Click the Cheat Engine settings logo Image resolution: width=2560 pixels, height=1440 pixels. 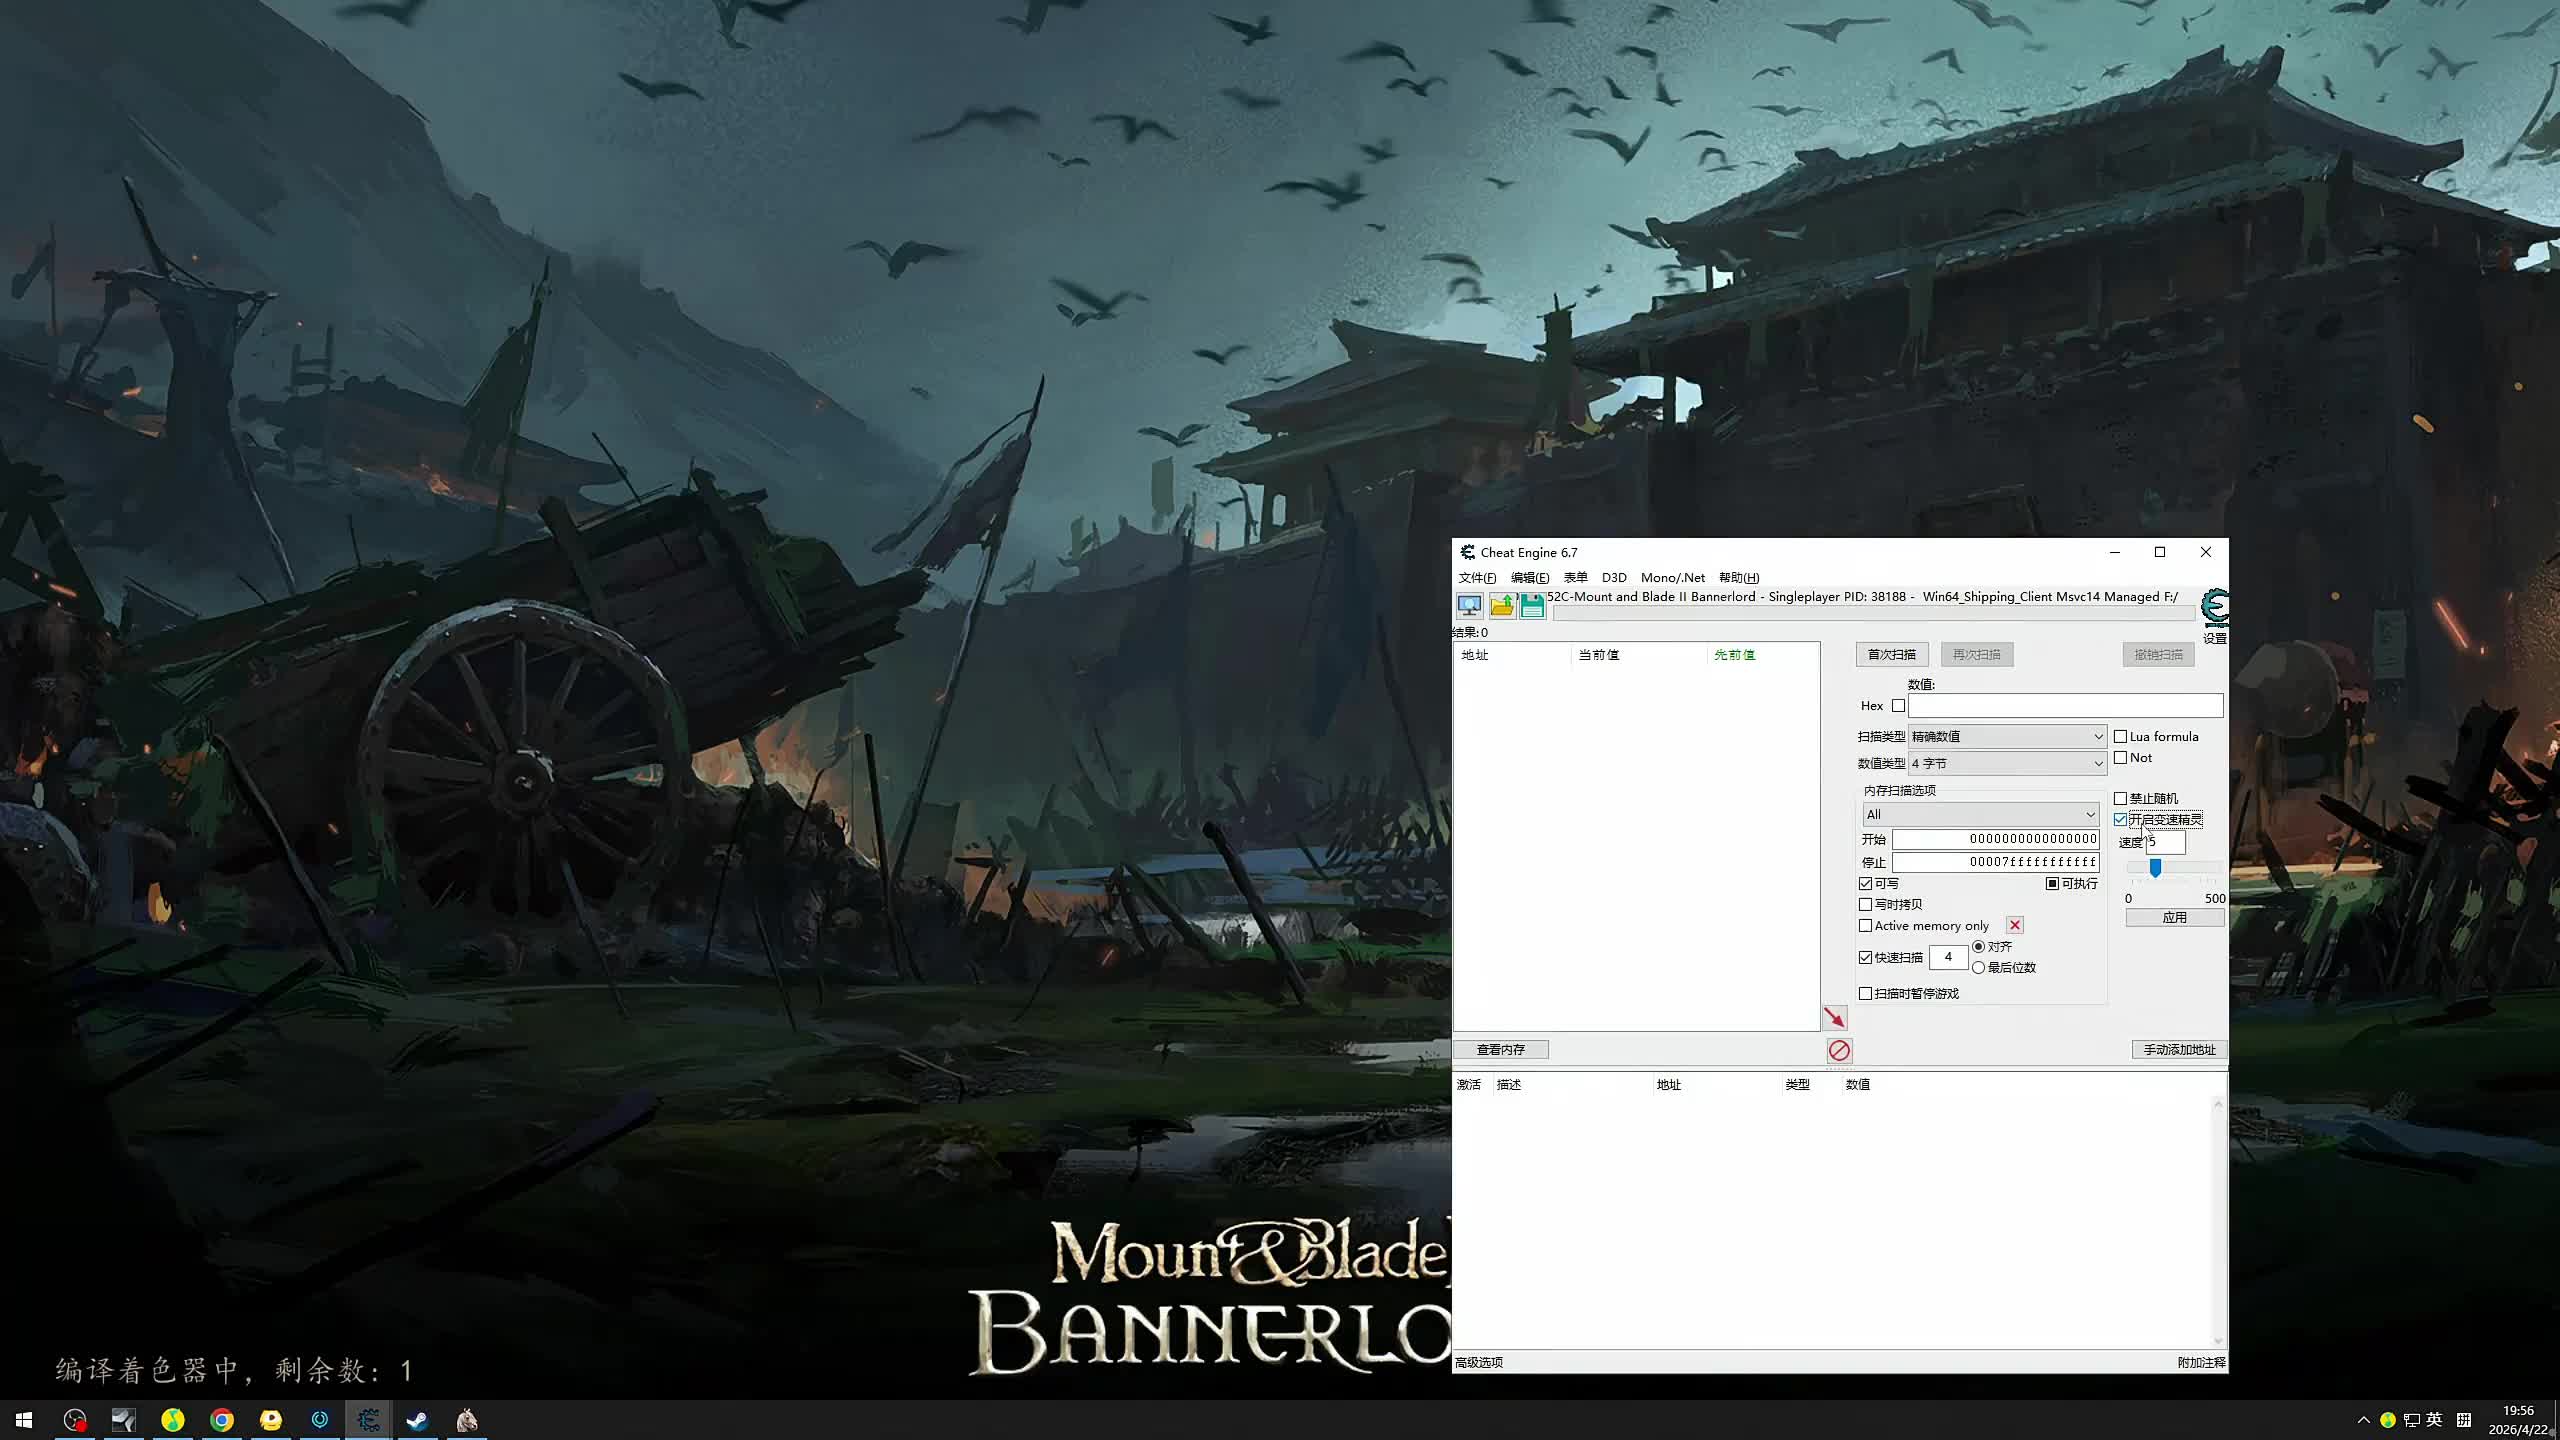(2214, 608)
